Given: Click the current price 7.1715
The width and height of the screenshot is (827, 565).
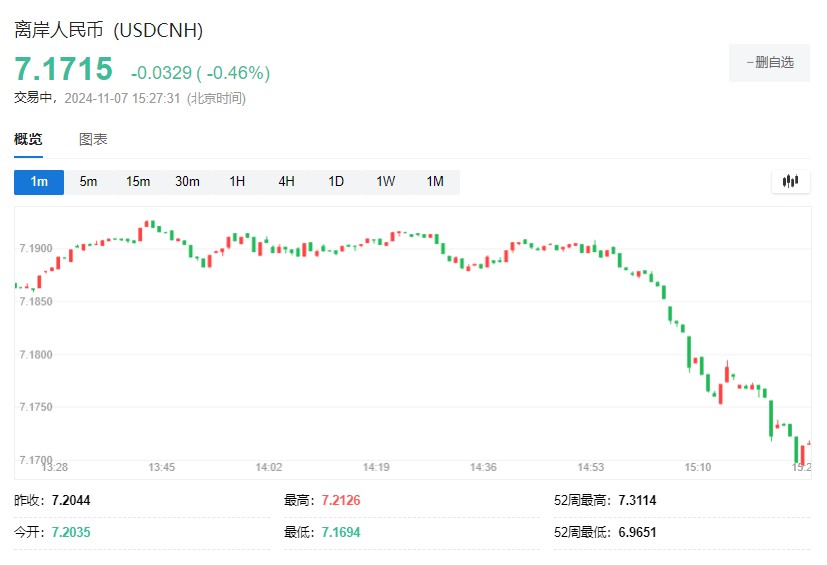Looking at the screenshot, I should click(63, 69).
